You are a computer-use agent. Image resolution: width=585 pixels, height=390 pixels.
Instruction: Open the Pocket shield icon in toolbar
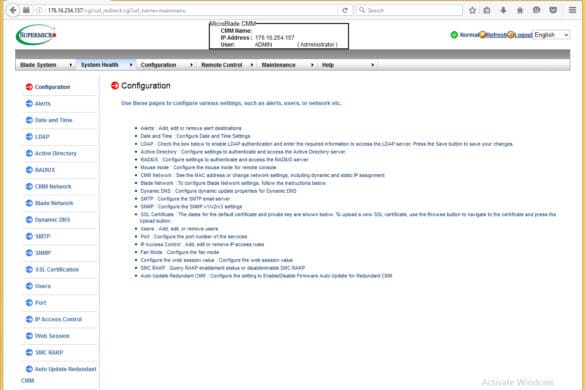tap(553, 10)
